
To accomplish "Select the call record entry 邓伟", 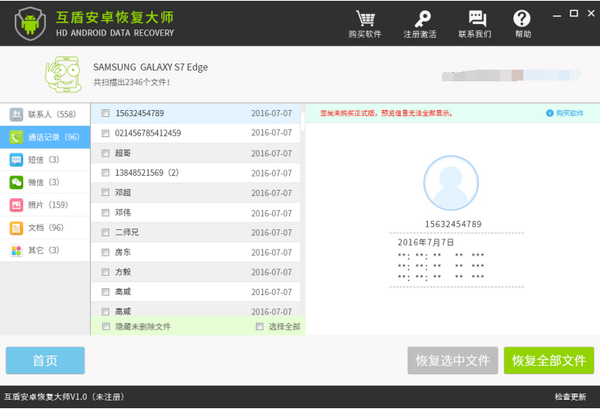I will tap(196, 212).
